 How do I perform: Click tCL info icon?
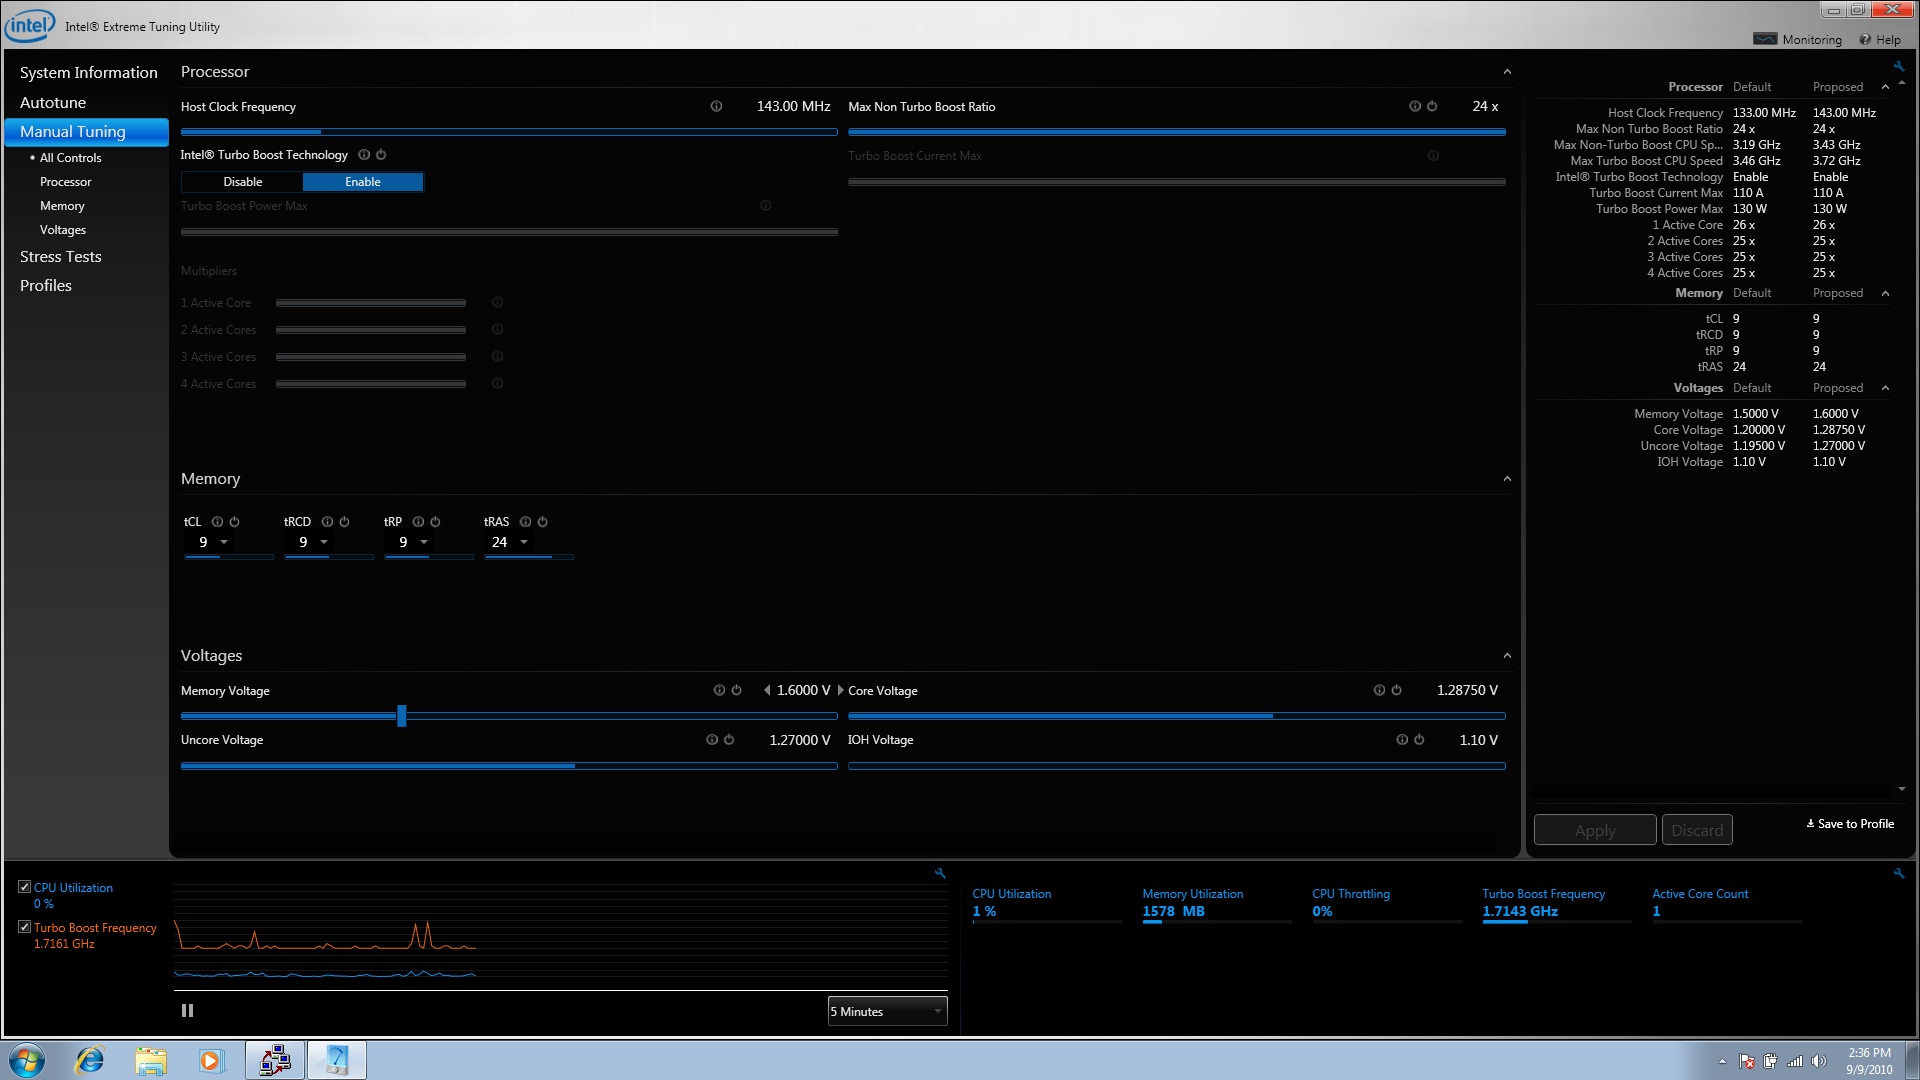(x=217, y=522)
